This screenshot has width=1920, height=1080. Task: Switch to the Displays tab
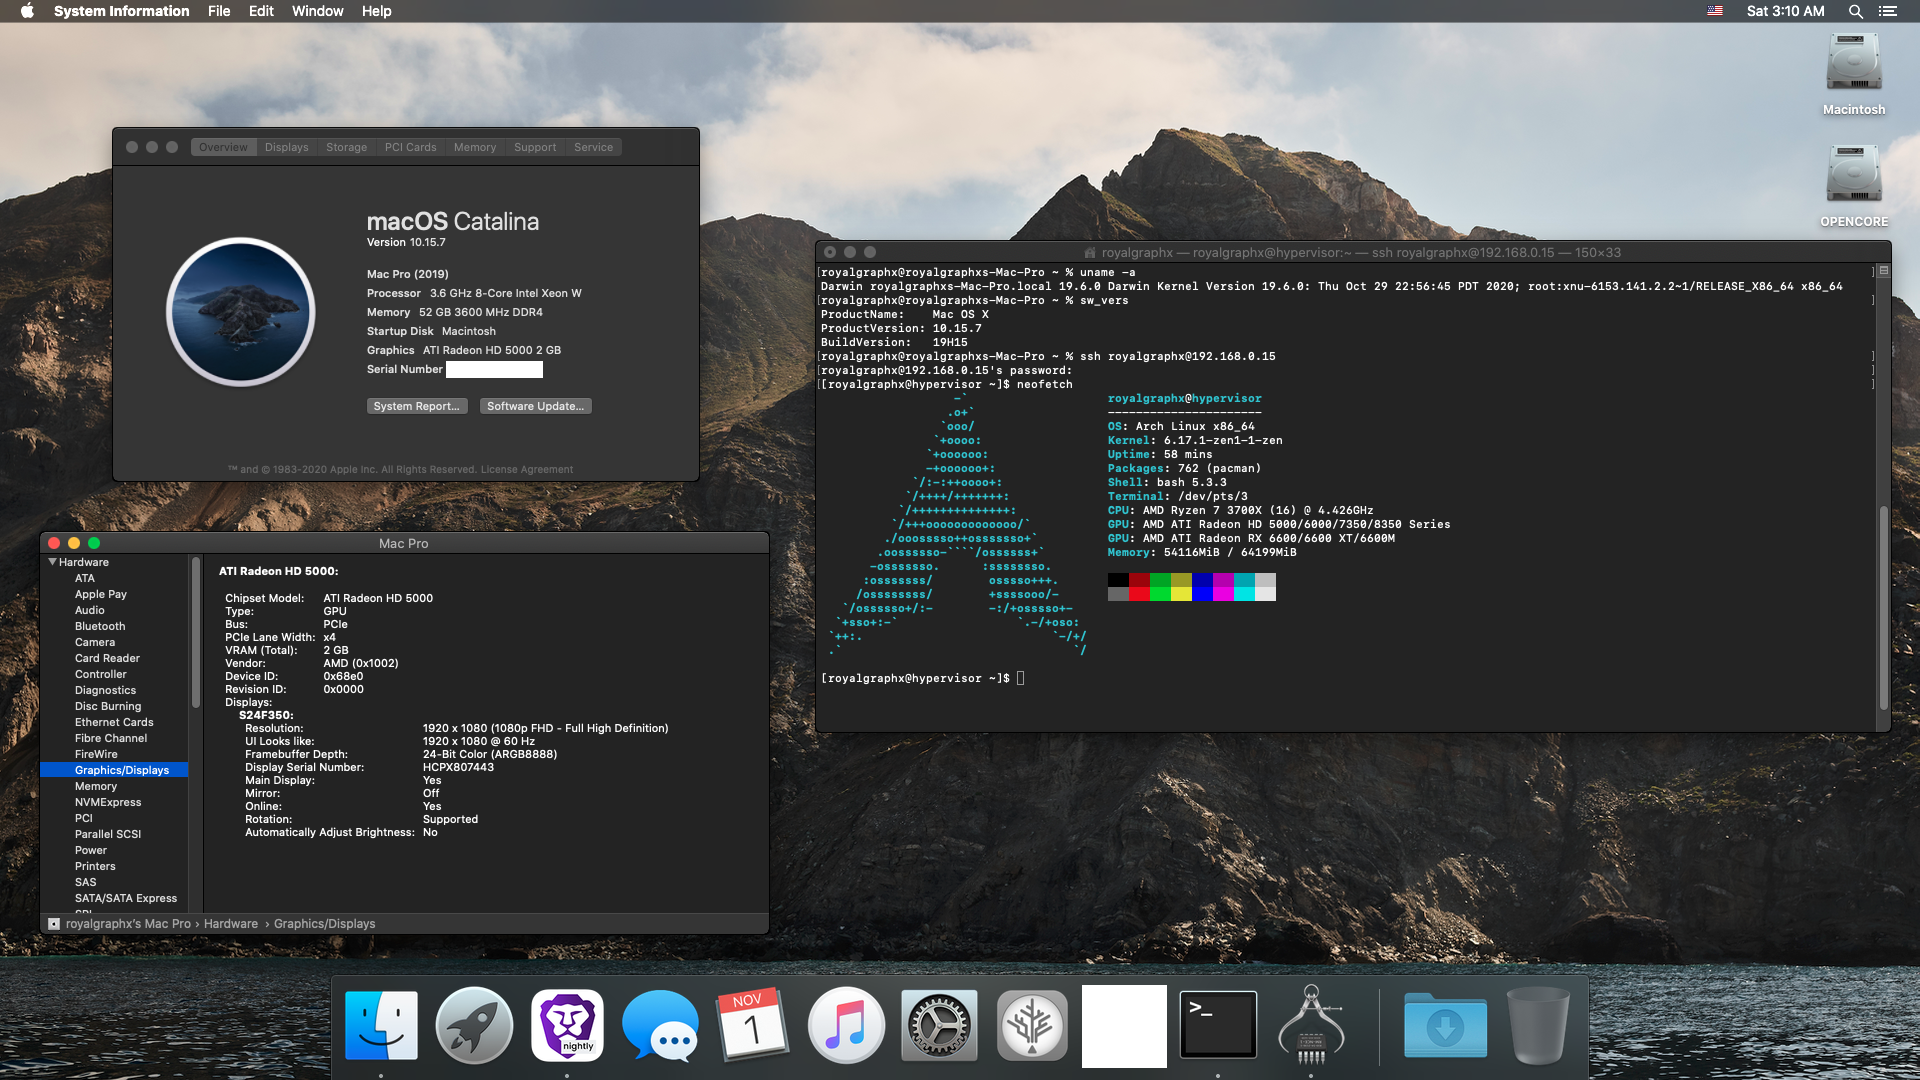(286, 147)
